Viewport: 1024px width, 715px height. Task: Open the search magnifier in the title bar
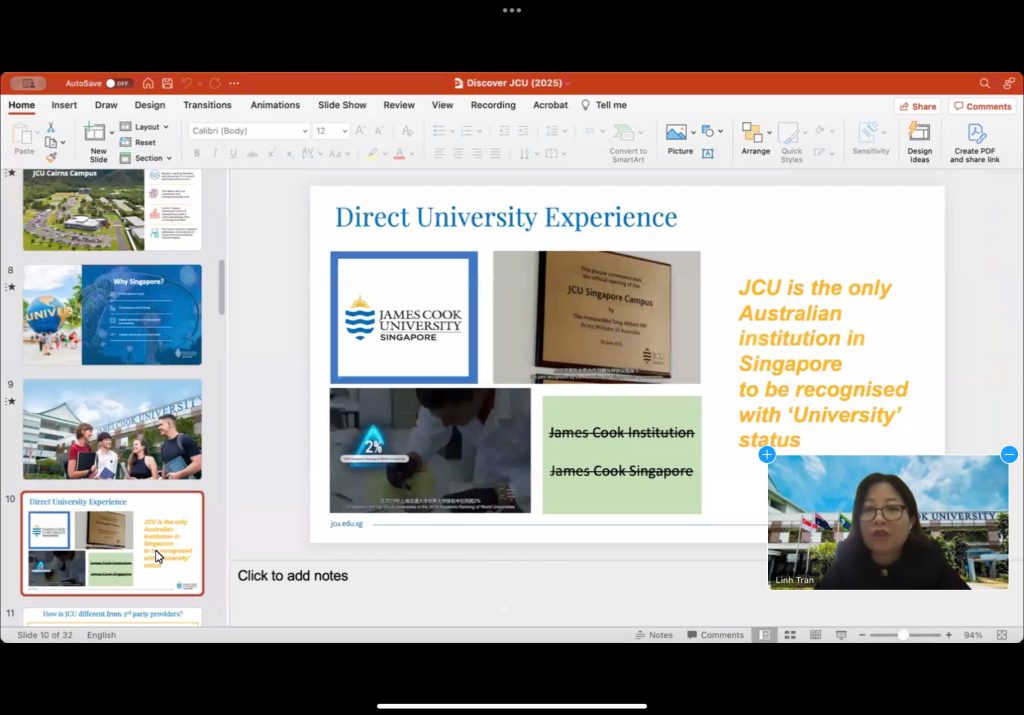(x=985, y=83)
